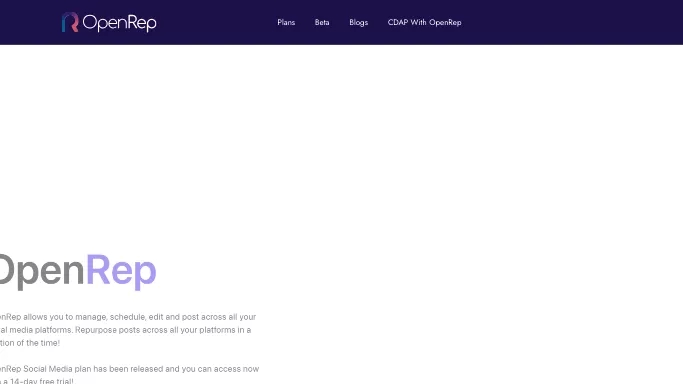Go to the Beta page
The width and height of the screenshot is (683, 384).
tap(322, 22)
